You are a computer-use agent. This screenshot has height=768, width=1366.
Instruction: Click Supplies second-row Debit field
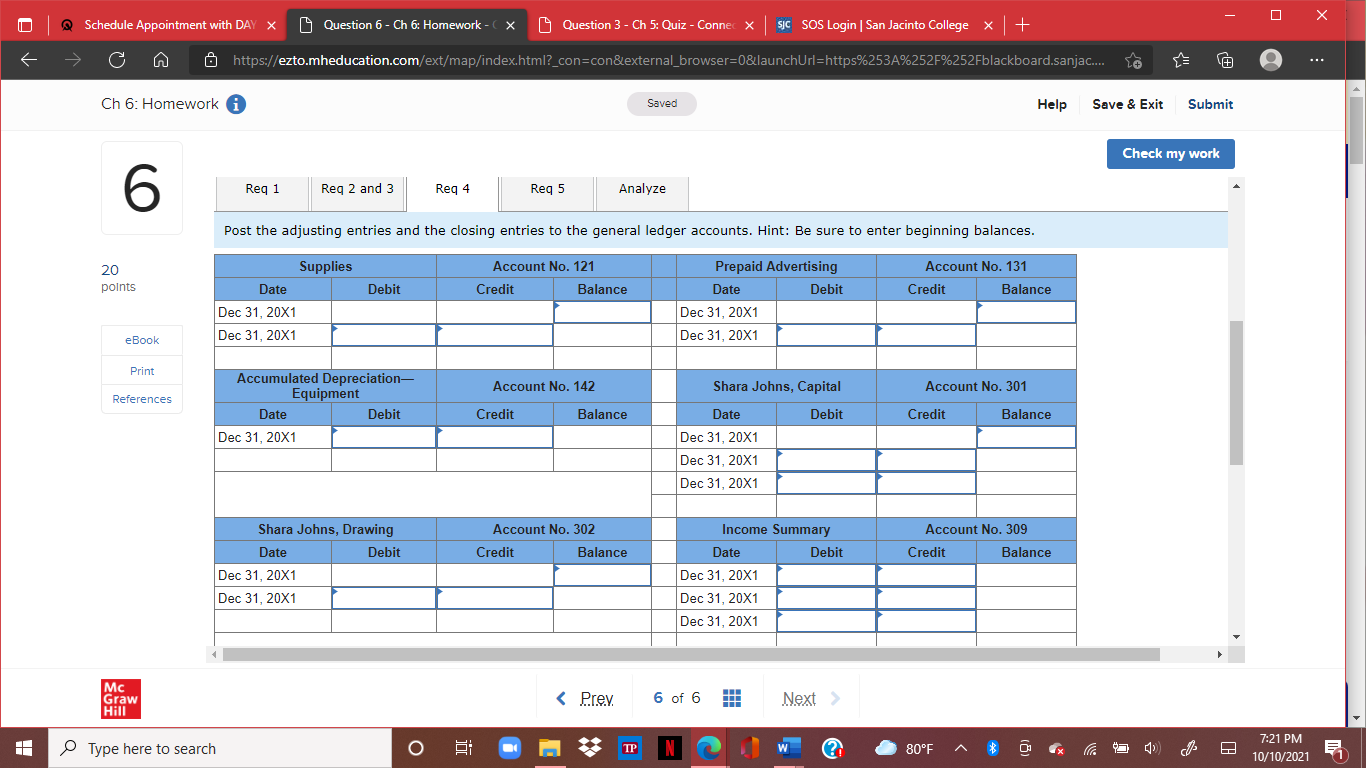pos(384,336)
